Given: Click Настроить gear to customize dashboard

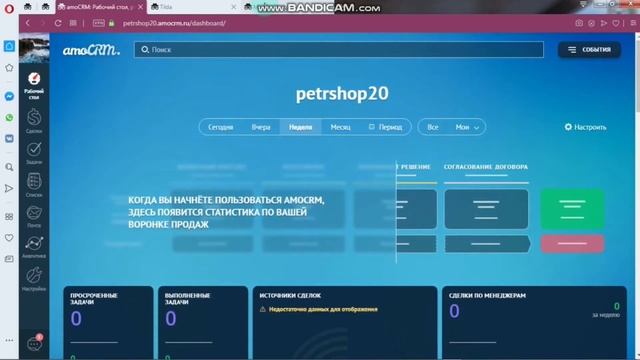Looking at the screenshot, I should [585, 127].
